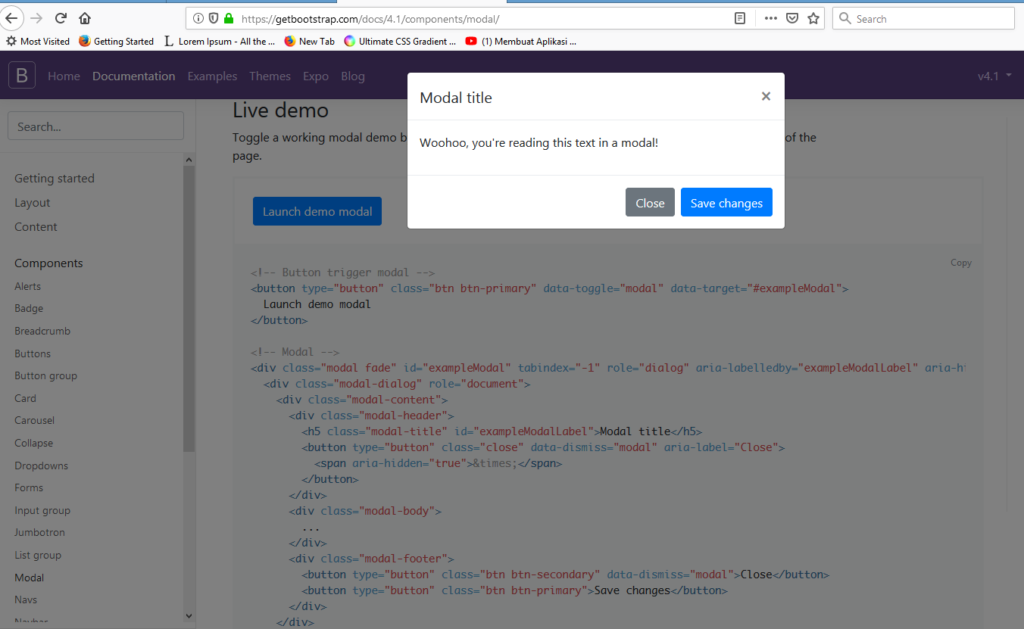The image size is (1024, 629).
Task: Open List group in sidebar
Action: (x=38, y=555)
